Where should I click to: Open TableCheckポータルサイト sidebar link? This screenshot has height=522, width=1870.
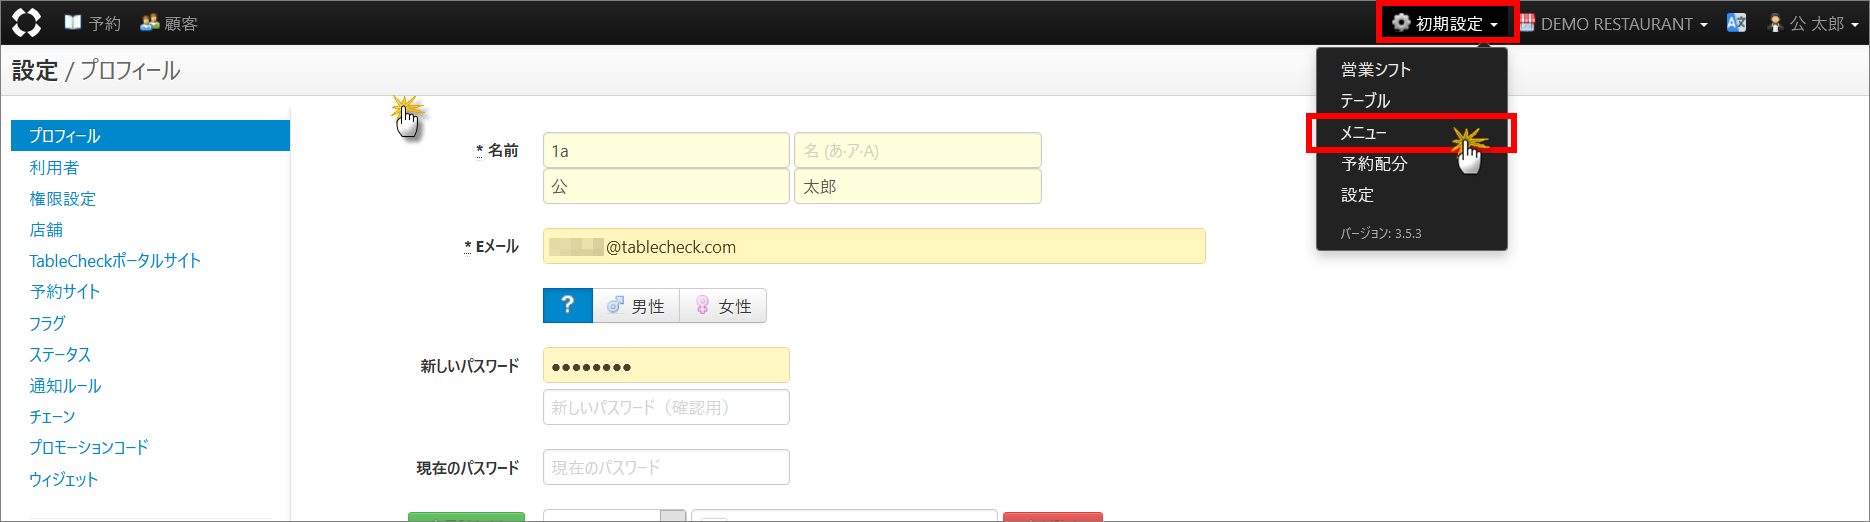pos(115,261)
